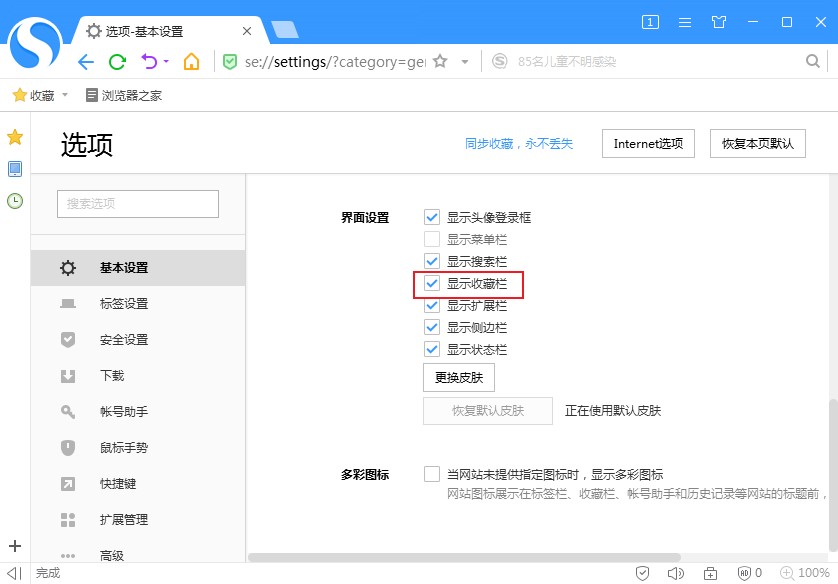
Task: Open the mobile device panel in the sidebar
Action: [14, 169]
